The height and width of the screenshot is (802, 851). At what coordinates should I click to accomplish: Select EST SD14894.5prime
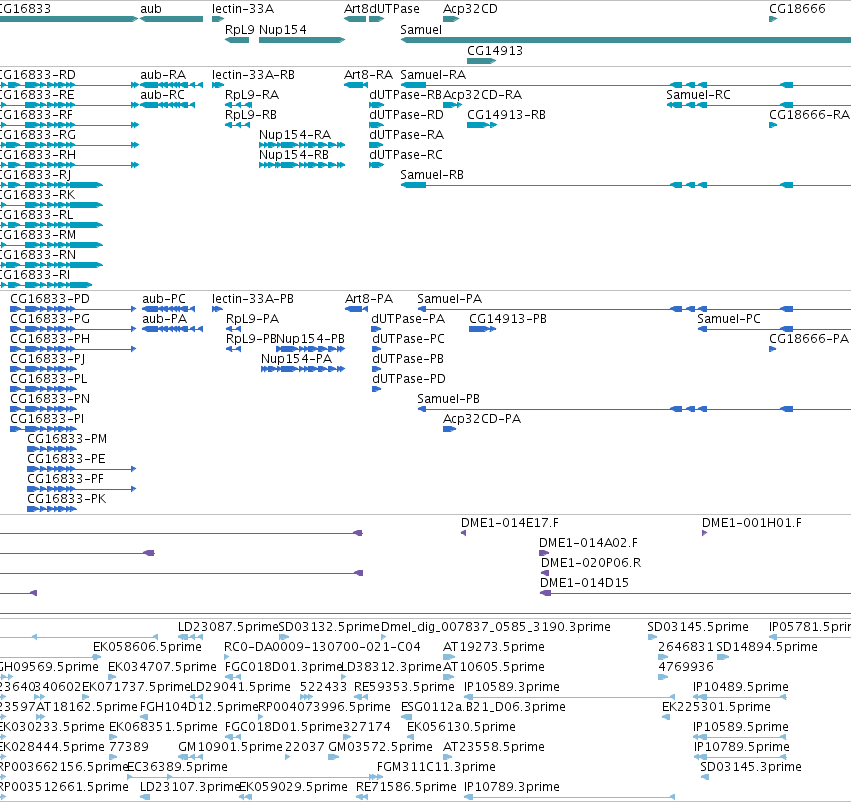click(x=767, y=647)
